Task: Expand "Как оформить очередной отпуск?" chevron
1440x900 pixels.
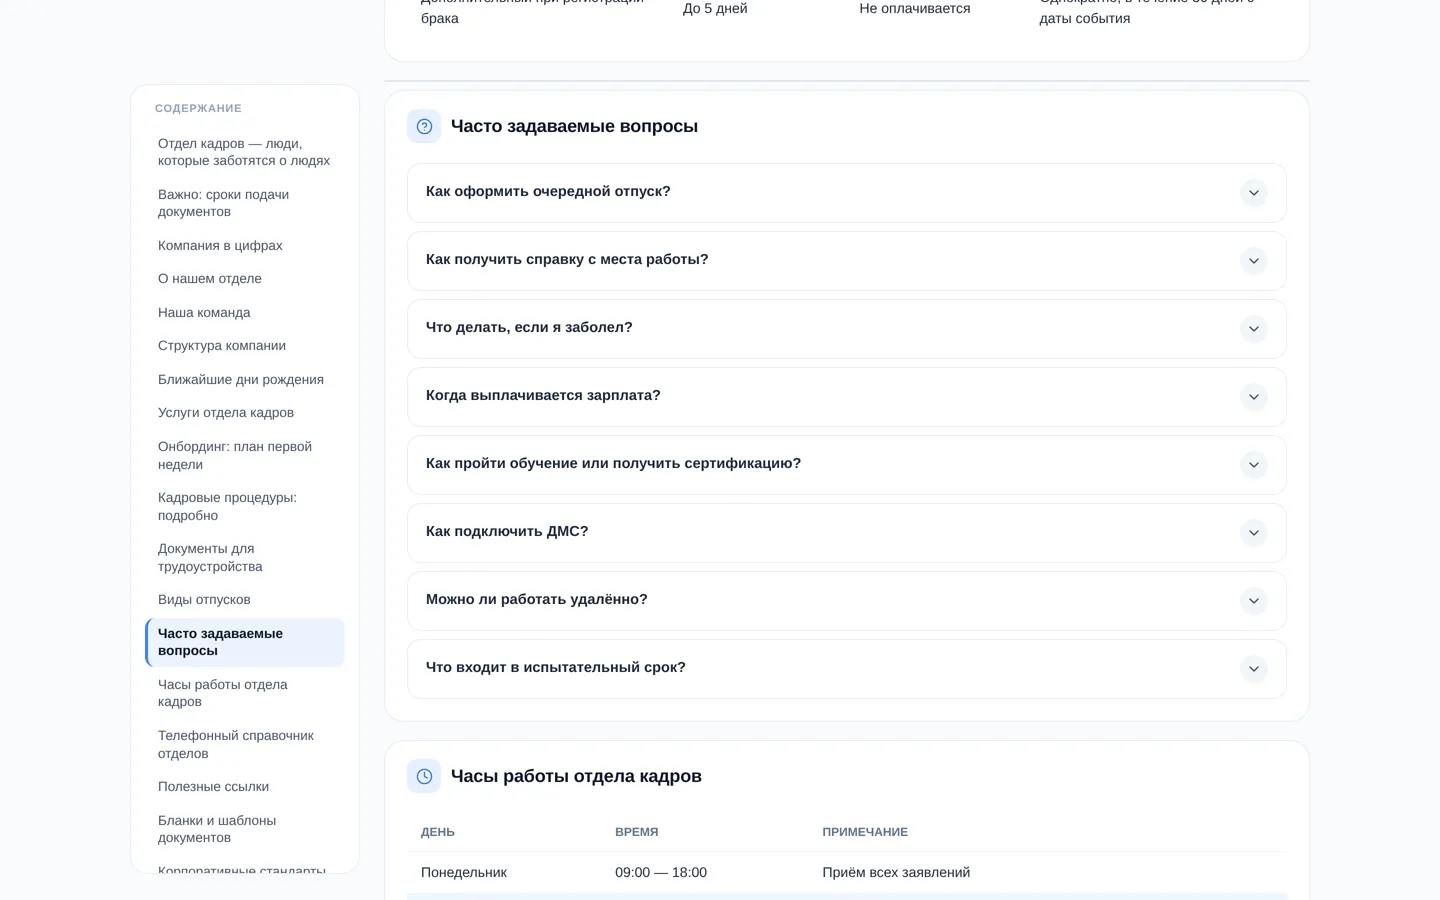Action: (1253, 193)
